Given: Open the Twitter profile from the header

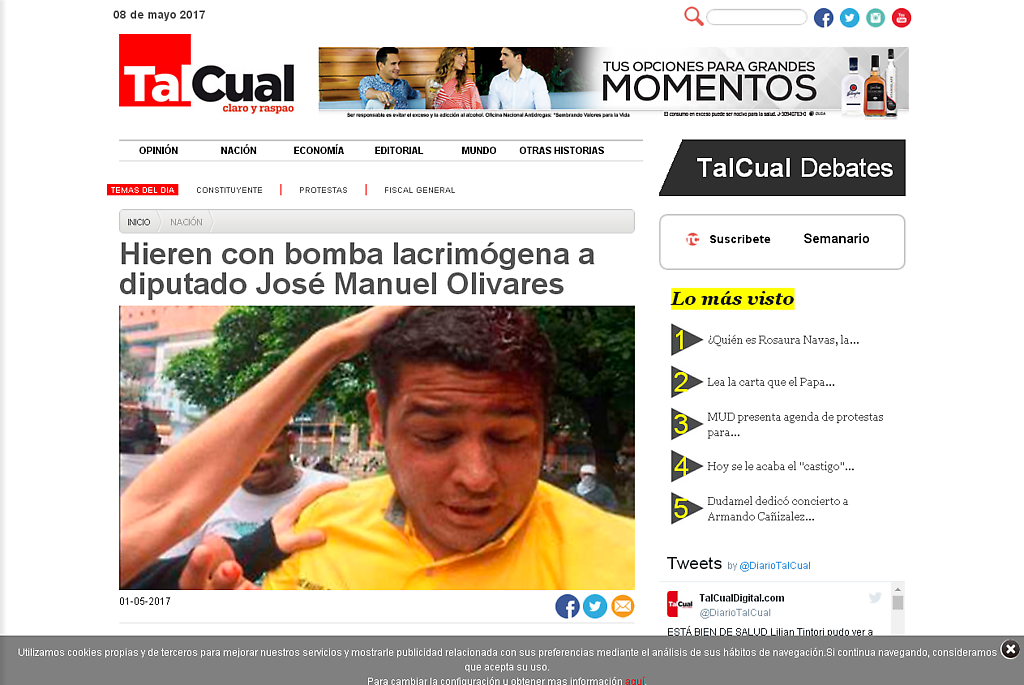Looking at the screenshot, I should tap(849, 17).
